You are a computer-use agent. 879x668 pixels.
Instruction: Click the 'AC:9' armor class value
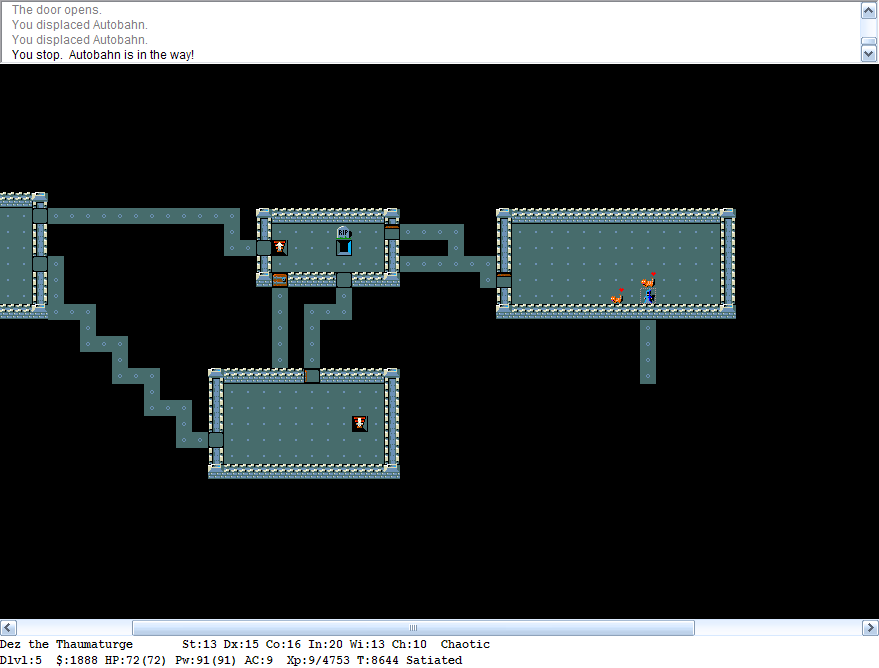[258, 660]
